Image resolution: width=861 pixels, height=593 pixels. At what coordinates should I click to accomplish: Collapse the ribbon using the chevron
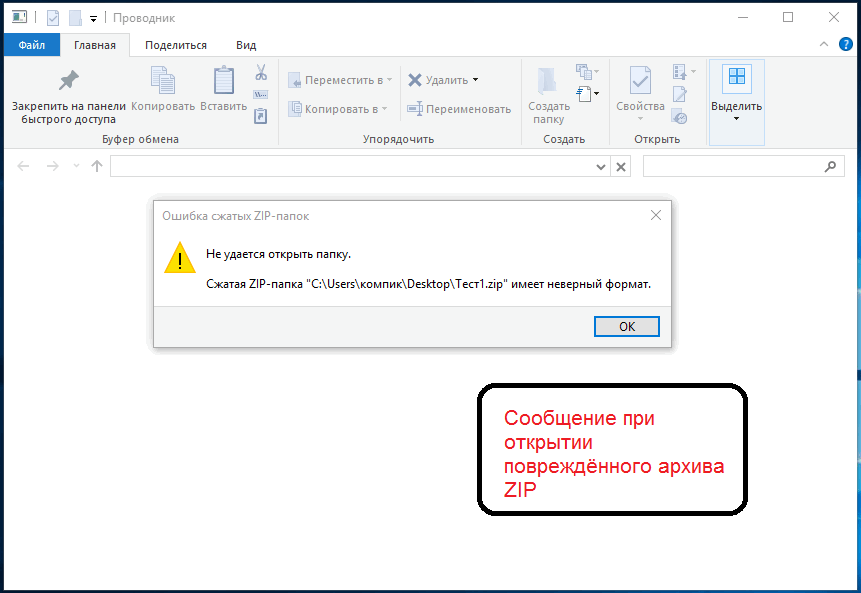823,45
